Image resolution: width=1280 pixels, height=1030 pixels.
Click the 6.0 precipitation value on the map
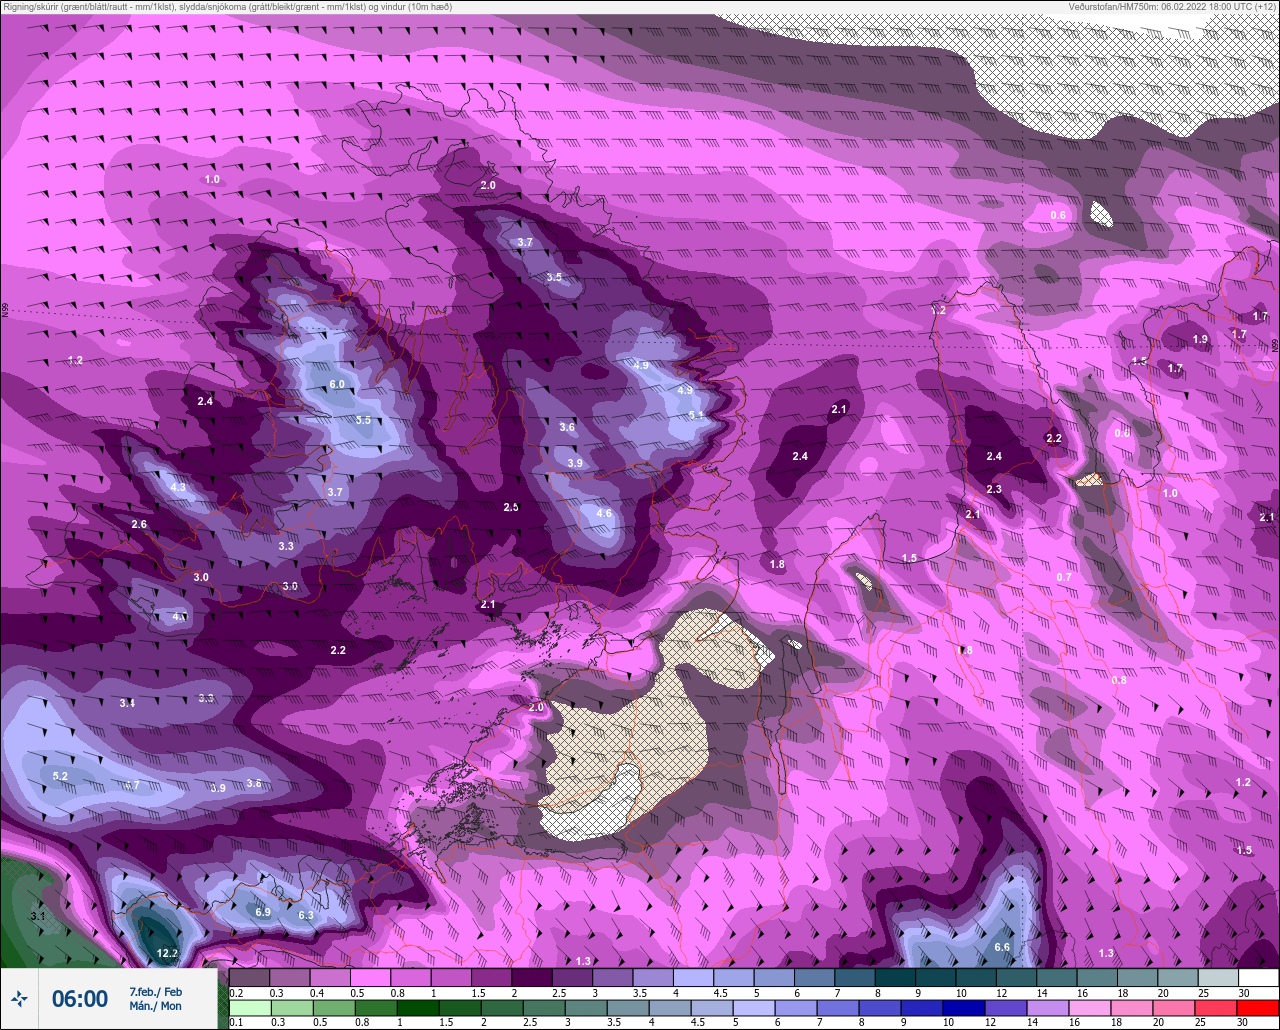pos(337,384)
